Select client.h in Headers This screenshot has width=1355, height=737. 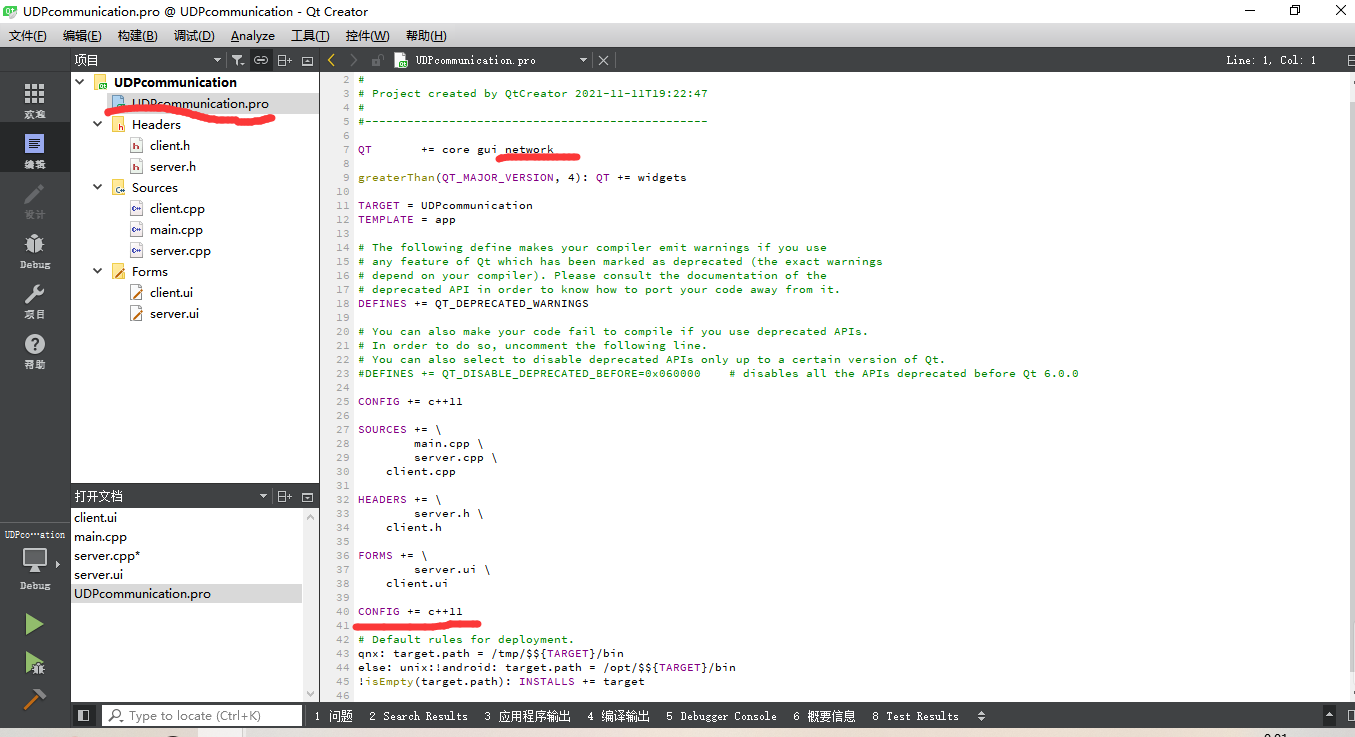(170, 146)
